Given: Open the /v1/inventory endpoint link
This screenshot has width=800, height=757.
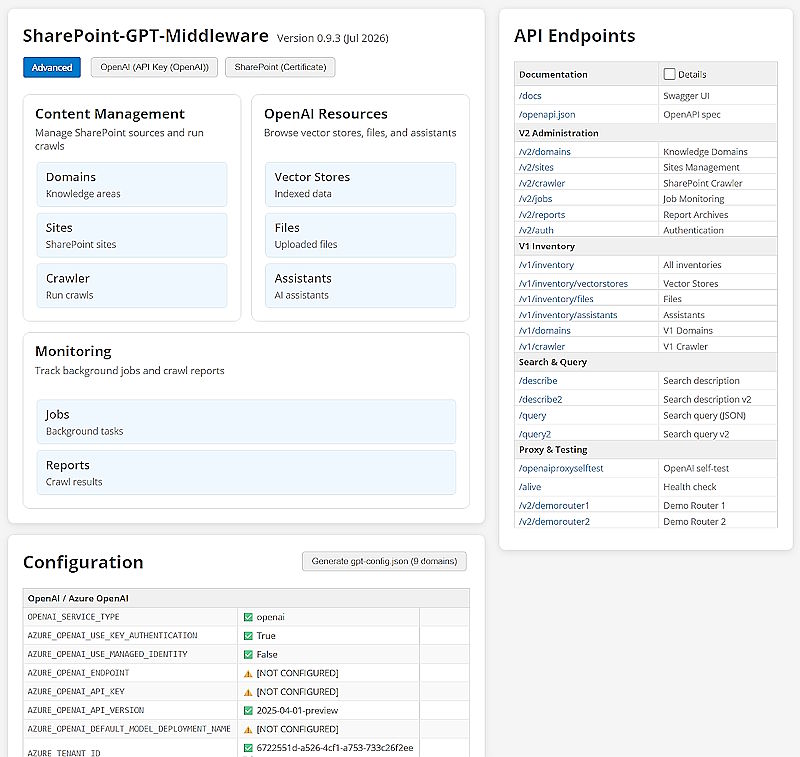Looking at the screenshot, I should click(546, 265).
